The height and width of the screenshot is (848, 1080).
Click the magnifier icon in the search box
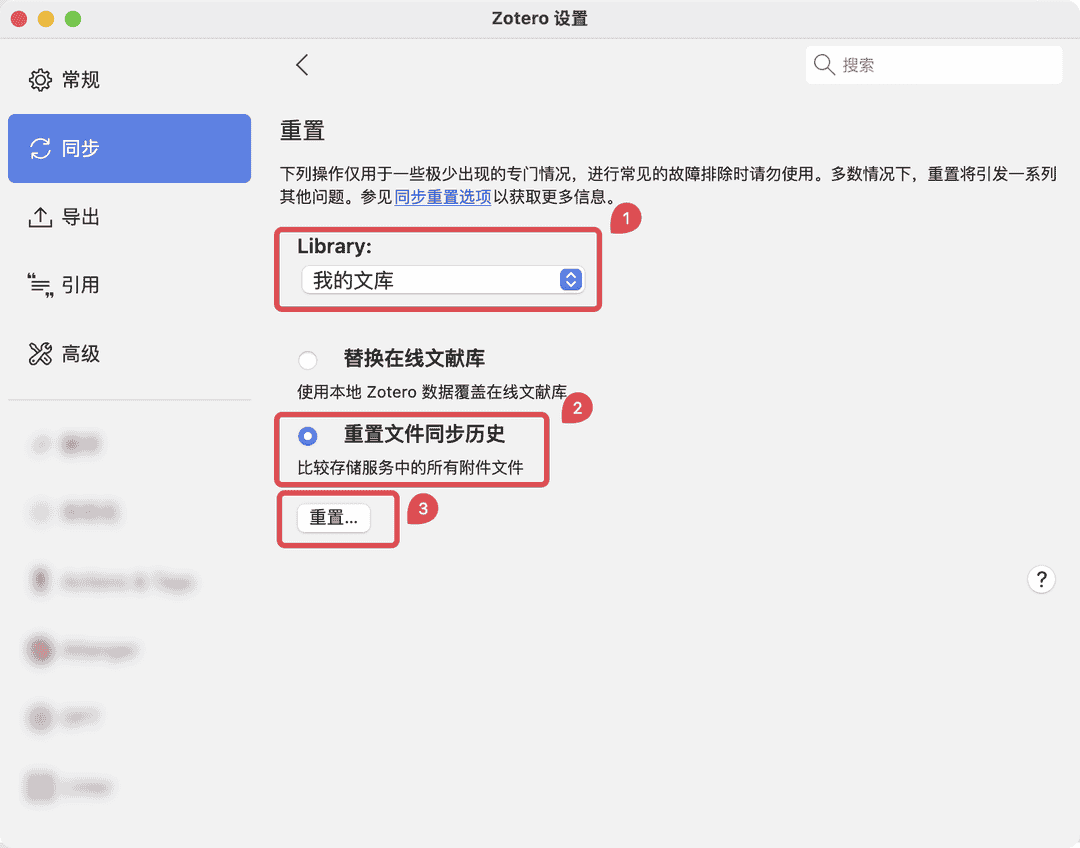point(824,64)
